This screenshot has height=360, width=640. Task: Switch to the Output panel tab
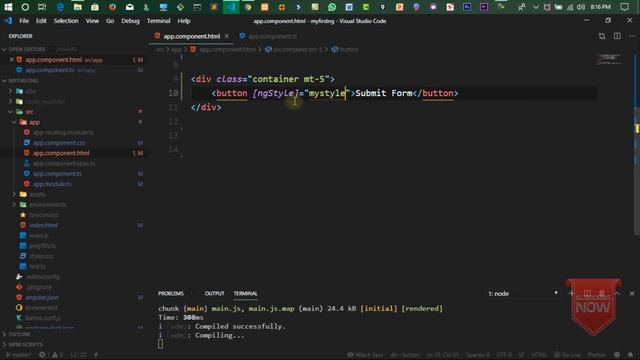[214, 293]
